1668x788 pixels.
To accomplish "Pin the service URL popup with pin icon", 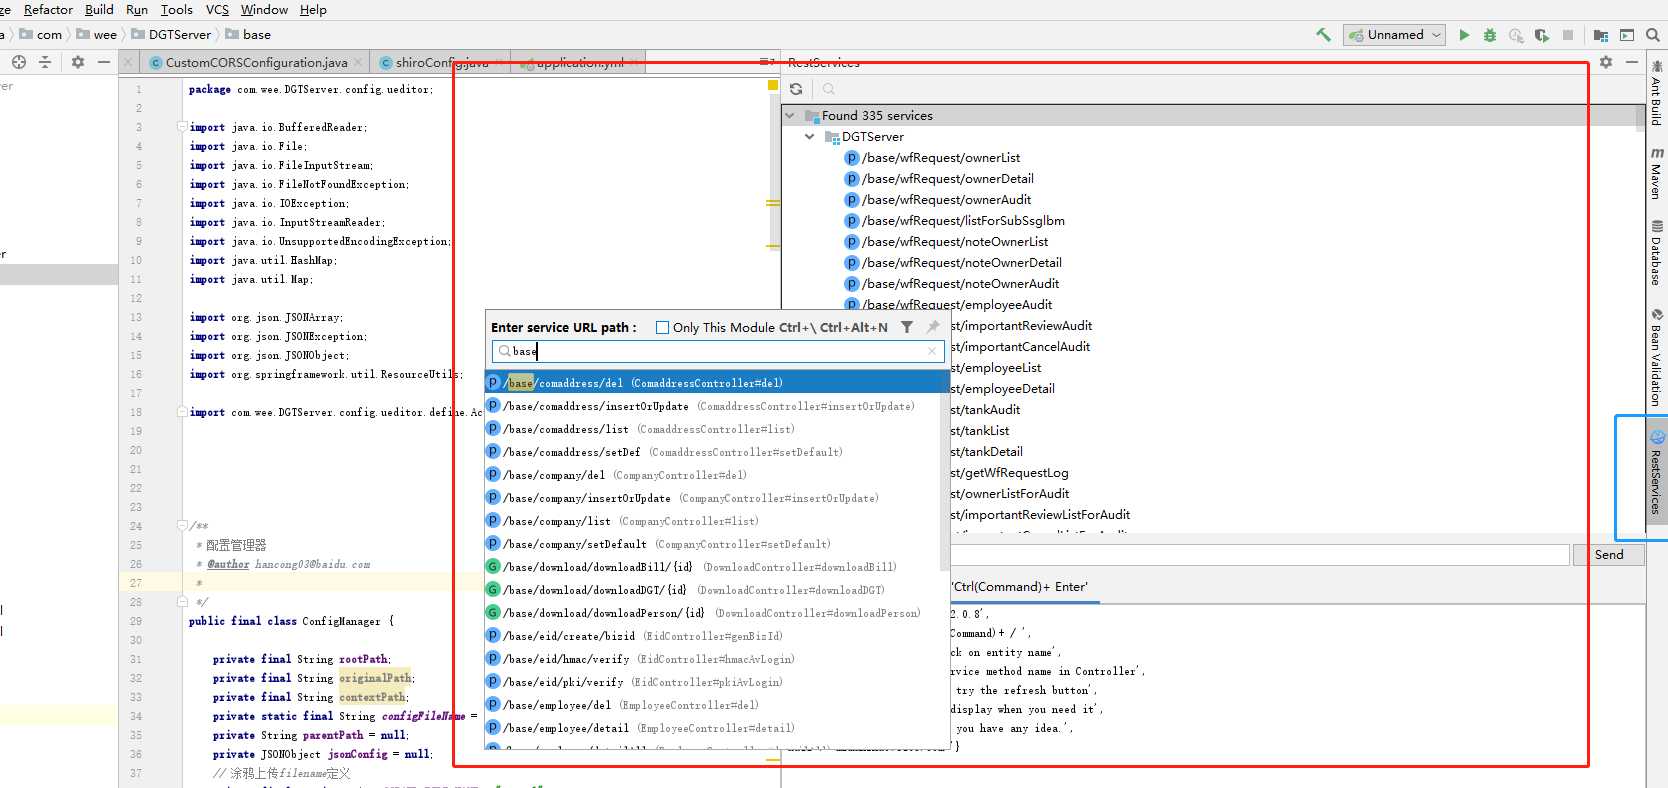I will (x=933, y=327).
